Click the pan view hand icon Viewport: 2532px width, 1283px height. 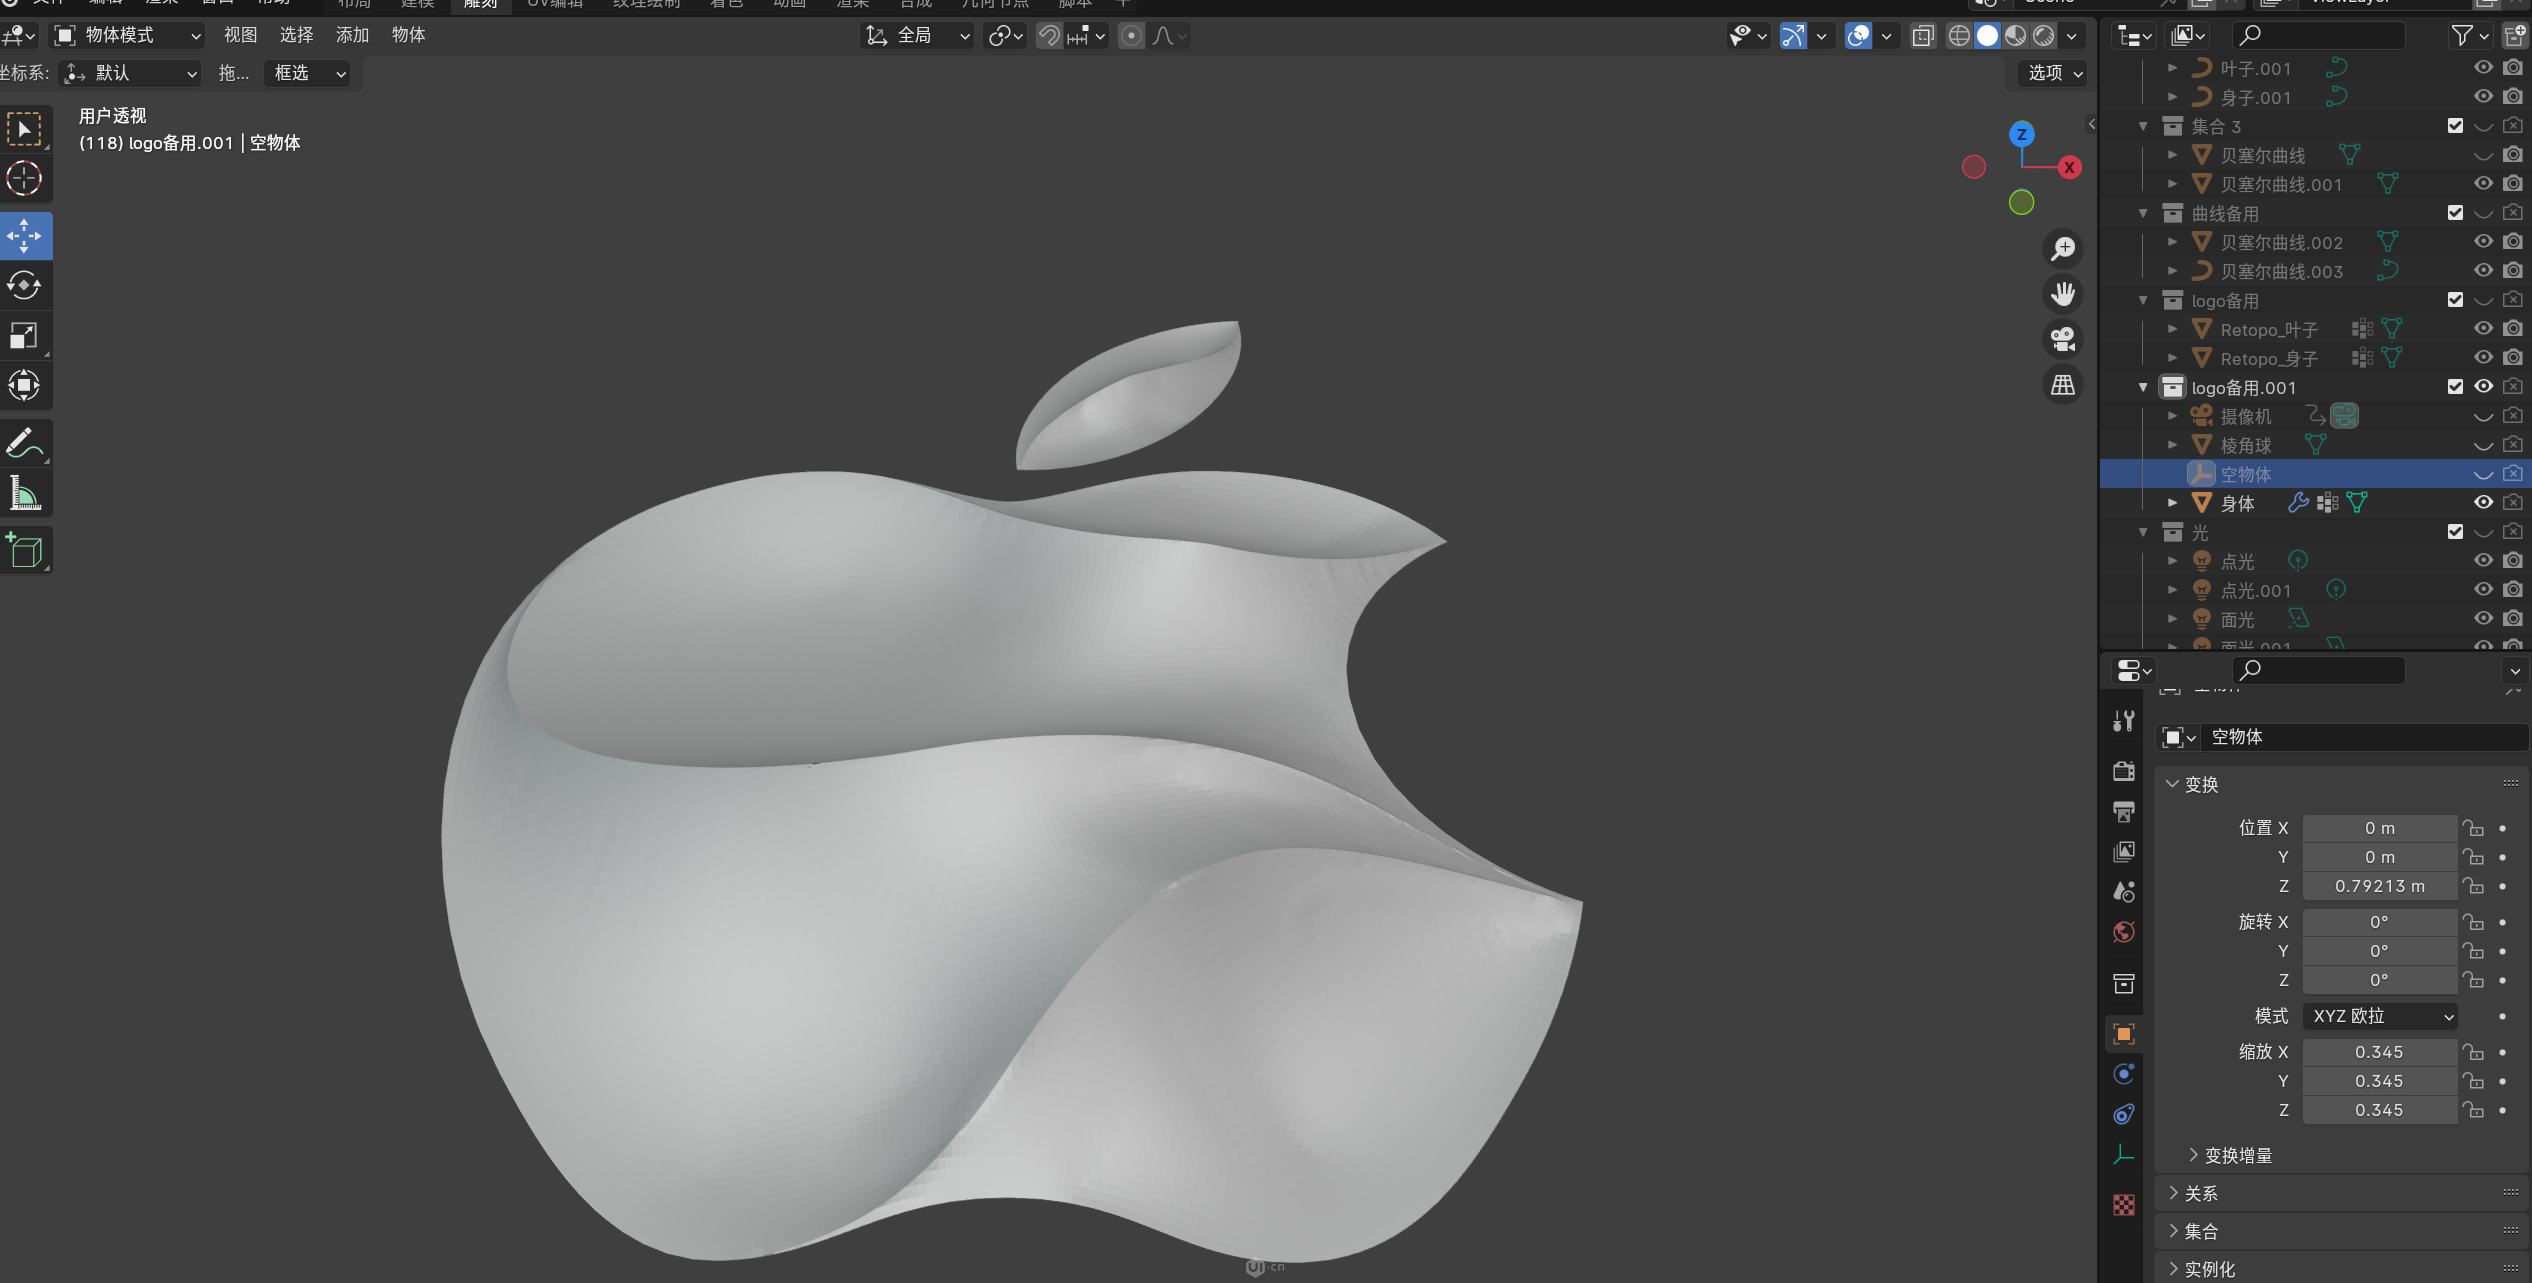point(2063,294)
